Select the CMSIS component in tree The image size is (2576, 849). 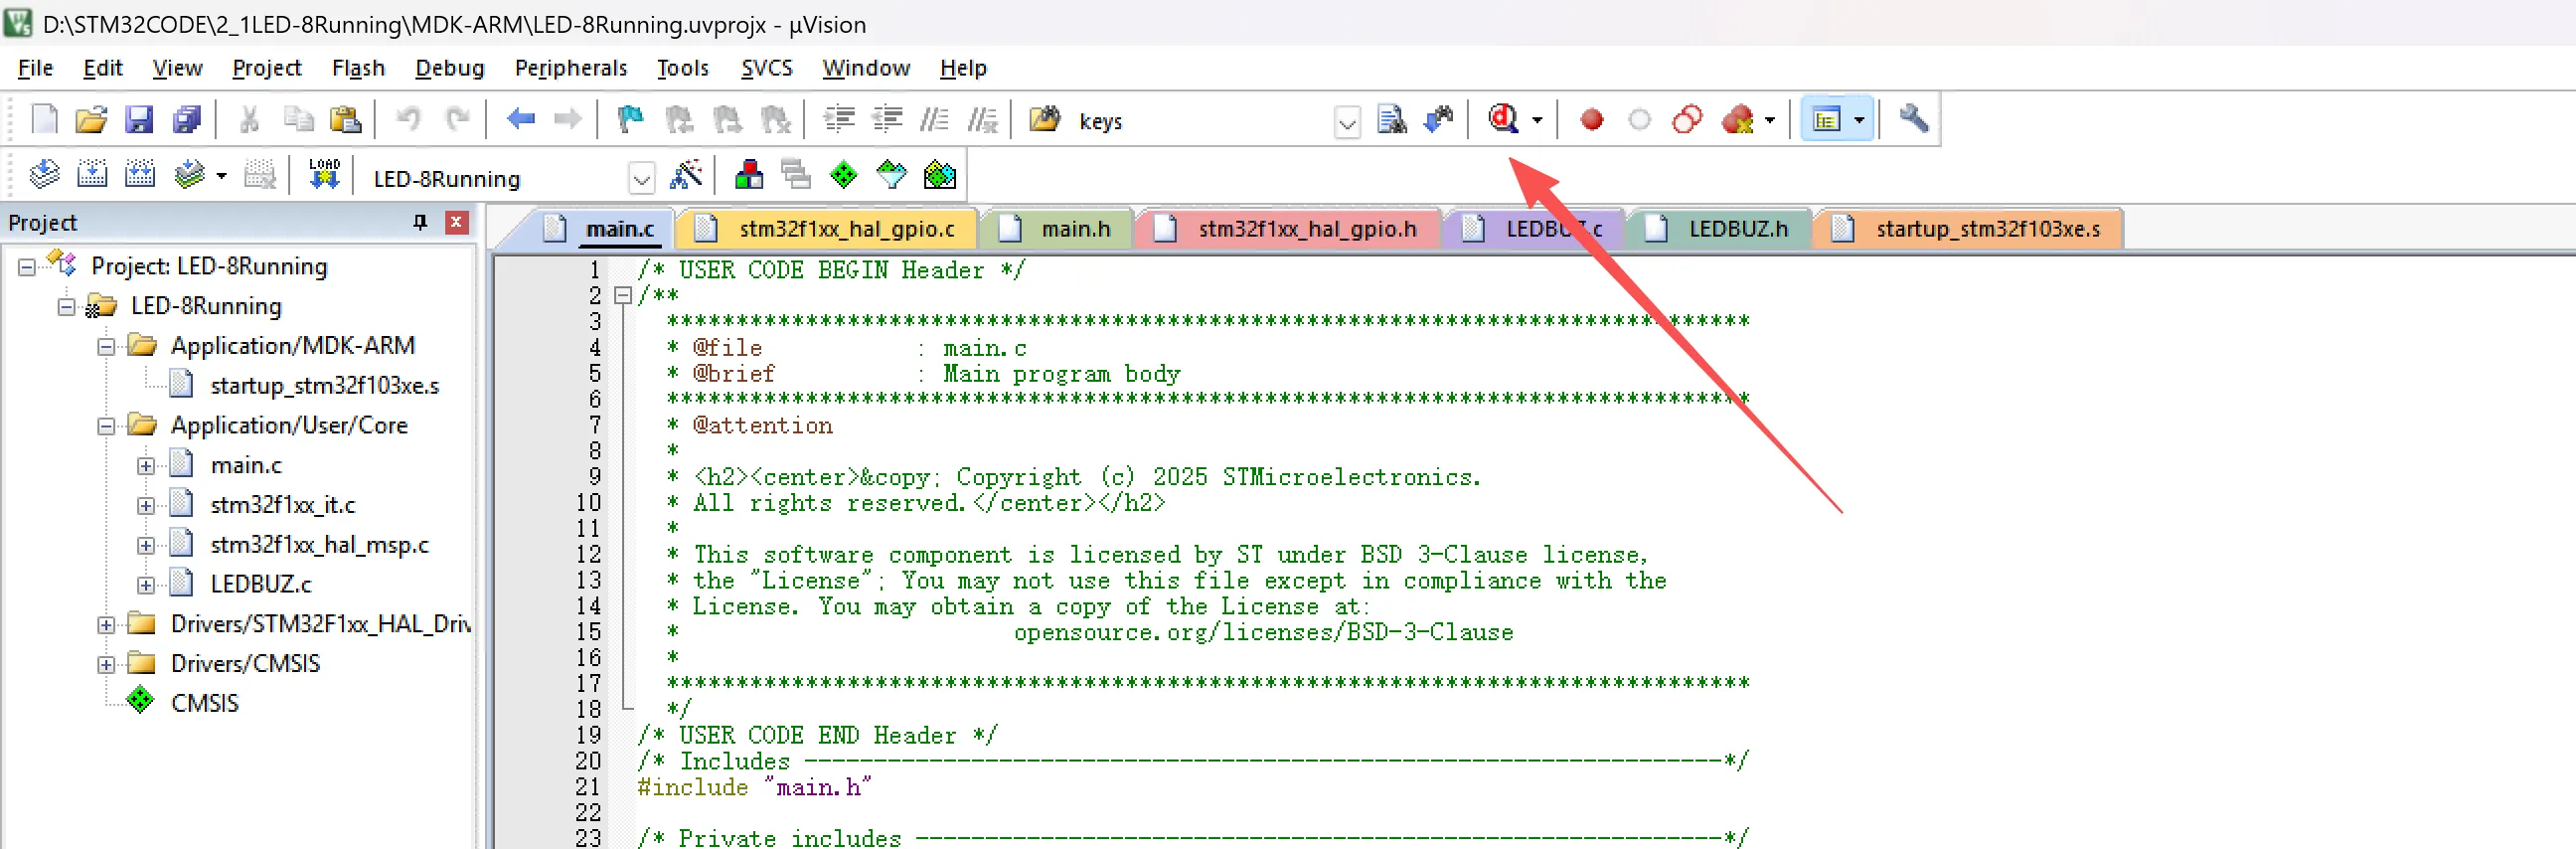click(204, 703)
